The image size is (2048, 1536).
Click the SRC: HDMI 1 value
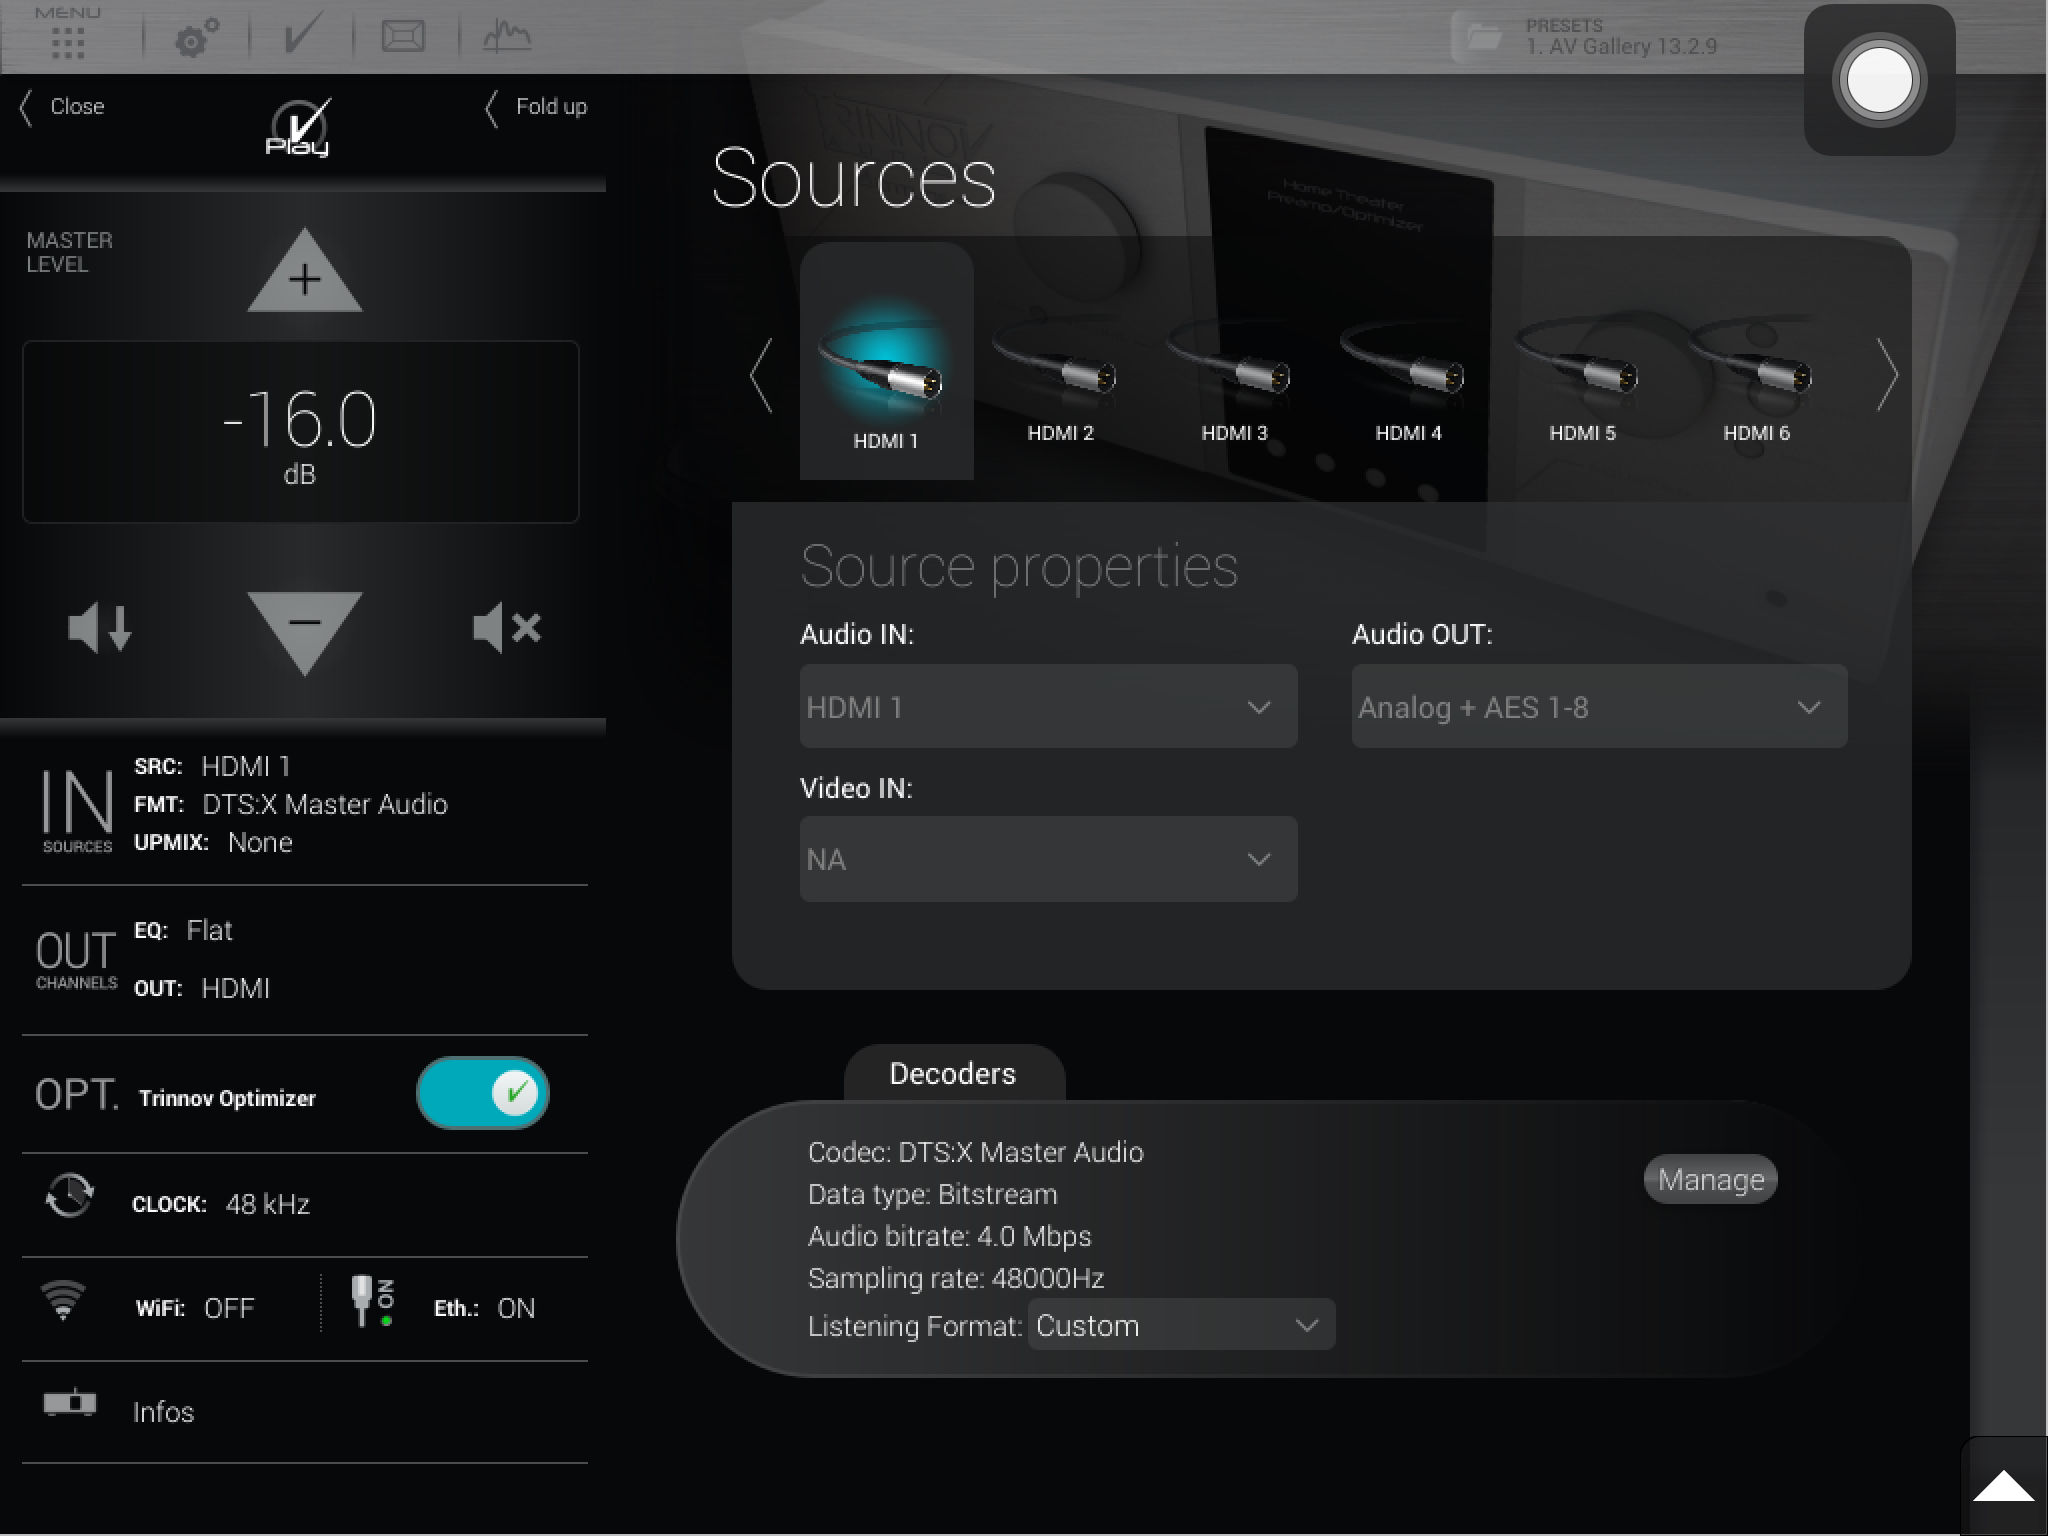(246, 766)
